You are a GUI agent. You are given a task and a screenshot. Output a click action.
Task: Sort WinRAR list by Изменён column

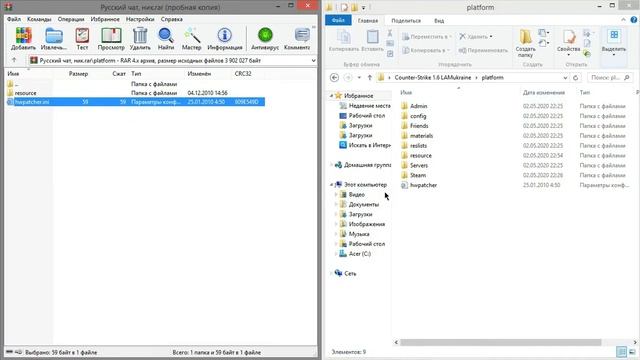pyautogui.click(x=199, y=74)
